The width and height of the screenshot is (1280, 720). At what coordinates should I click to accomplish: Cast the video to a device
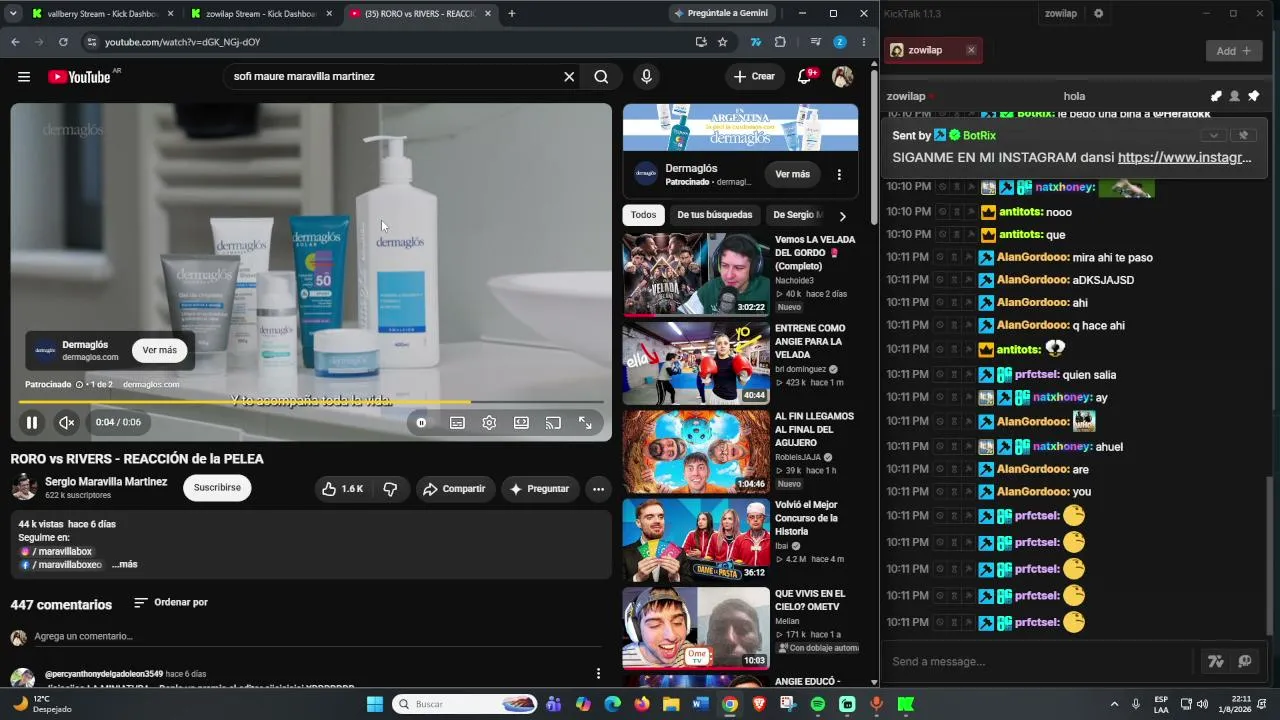(553, 423)
